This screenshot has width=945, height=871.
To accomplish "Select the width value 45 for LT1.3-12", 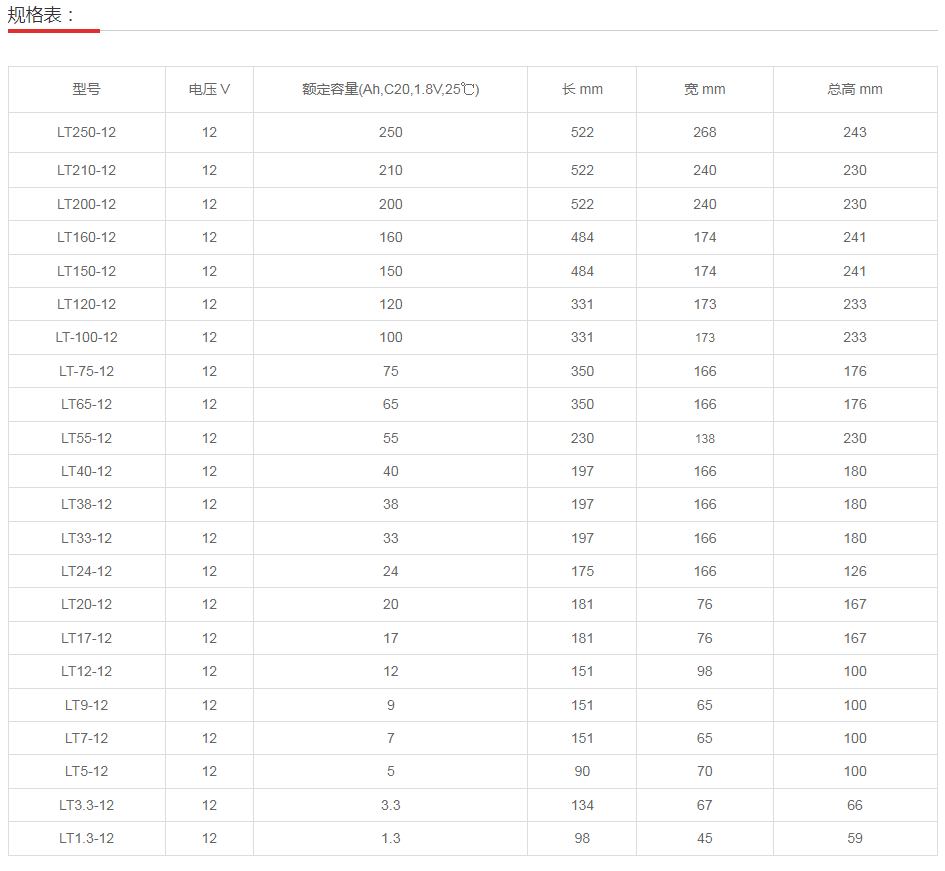I will [x=704, y=838].
